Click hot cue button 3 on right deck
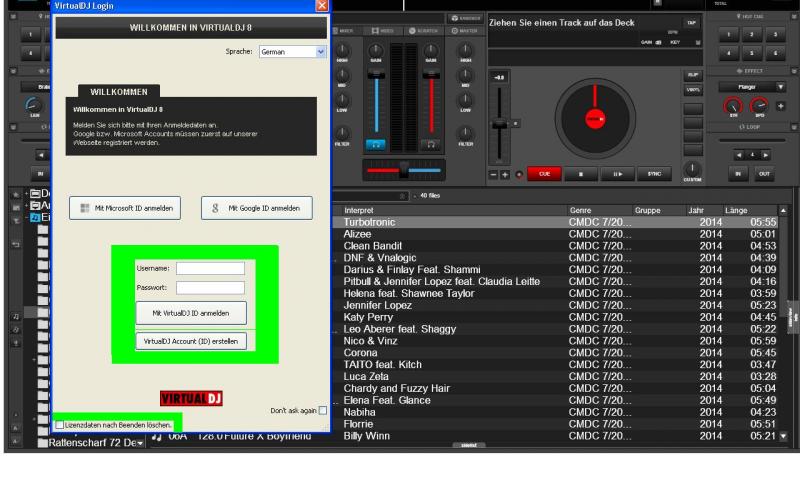This screenshot has width=800, height=500. pos(775,35)
